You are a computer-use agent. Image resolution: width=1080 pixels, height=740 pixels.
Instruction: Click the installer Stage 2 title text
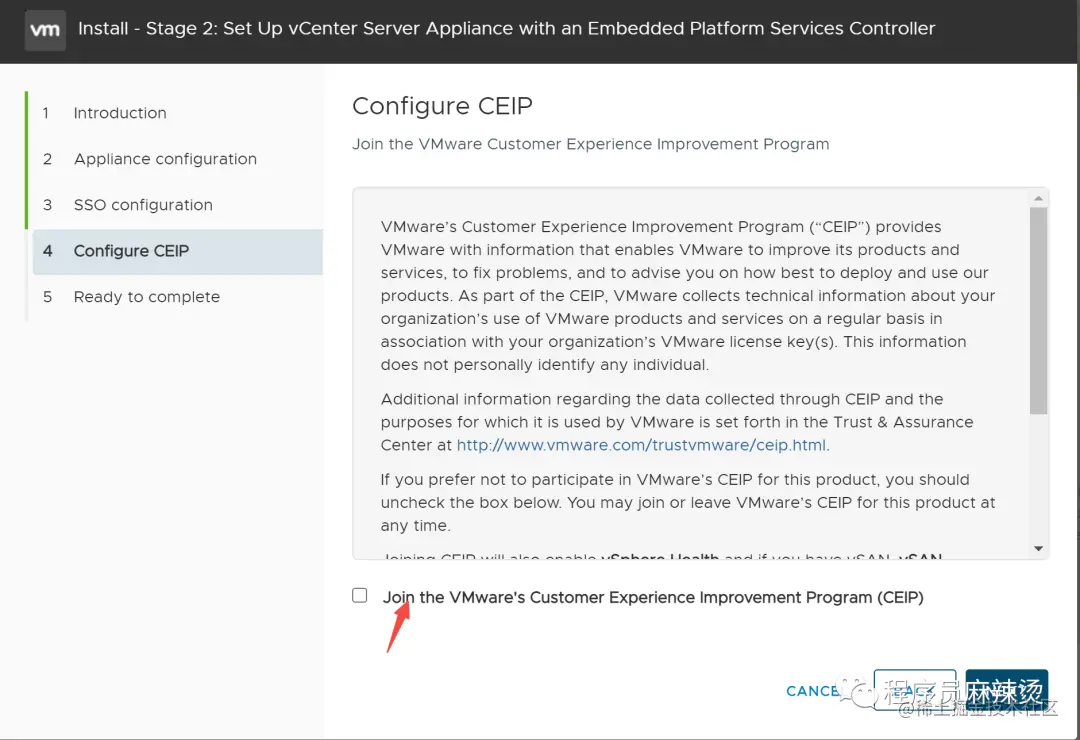coord(506,28)
